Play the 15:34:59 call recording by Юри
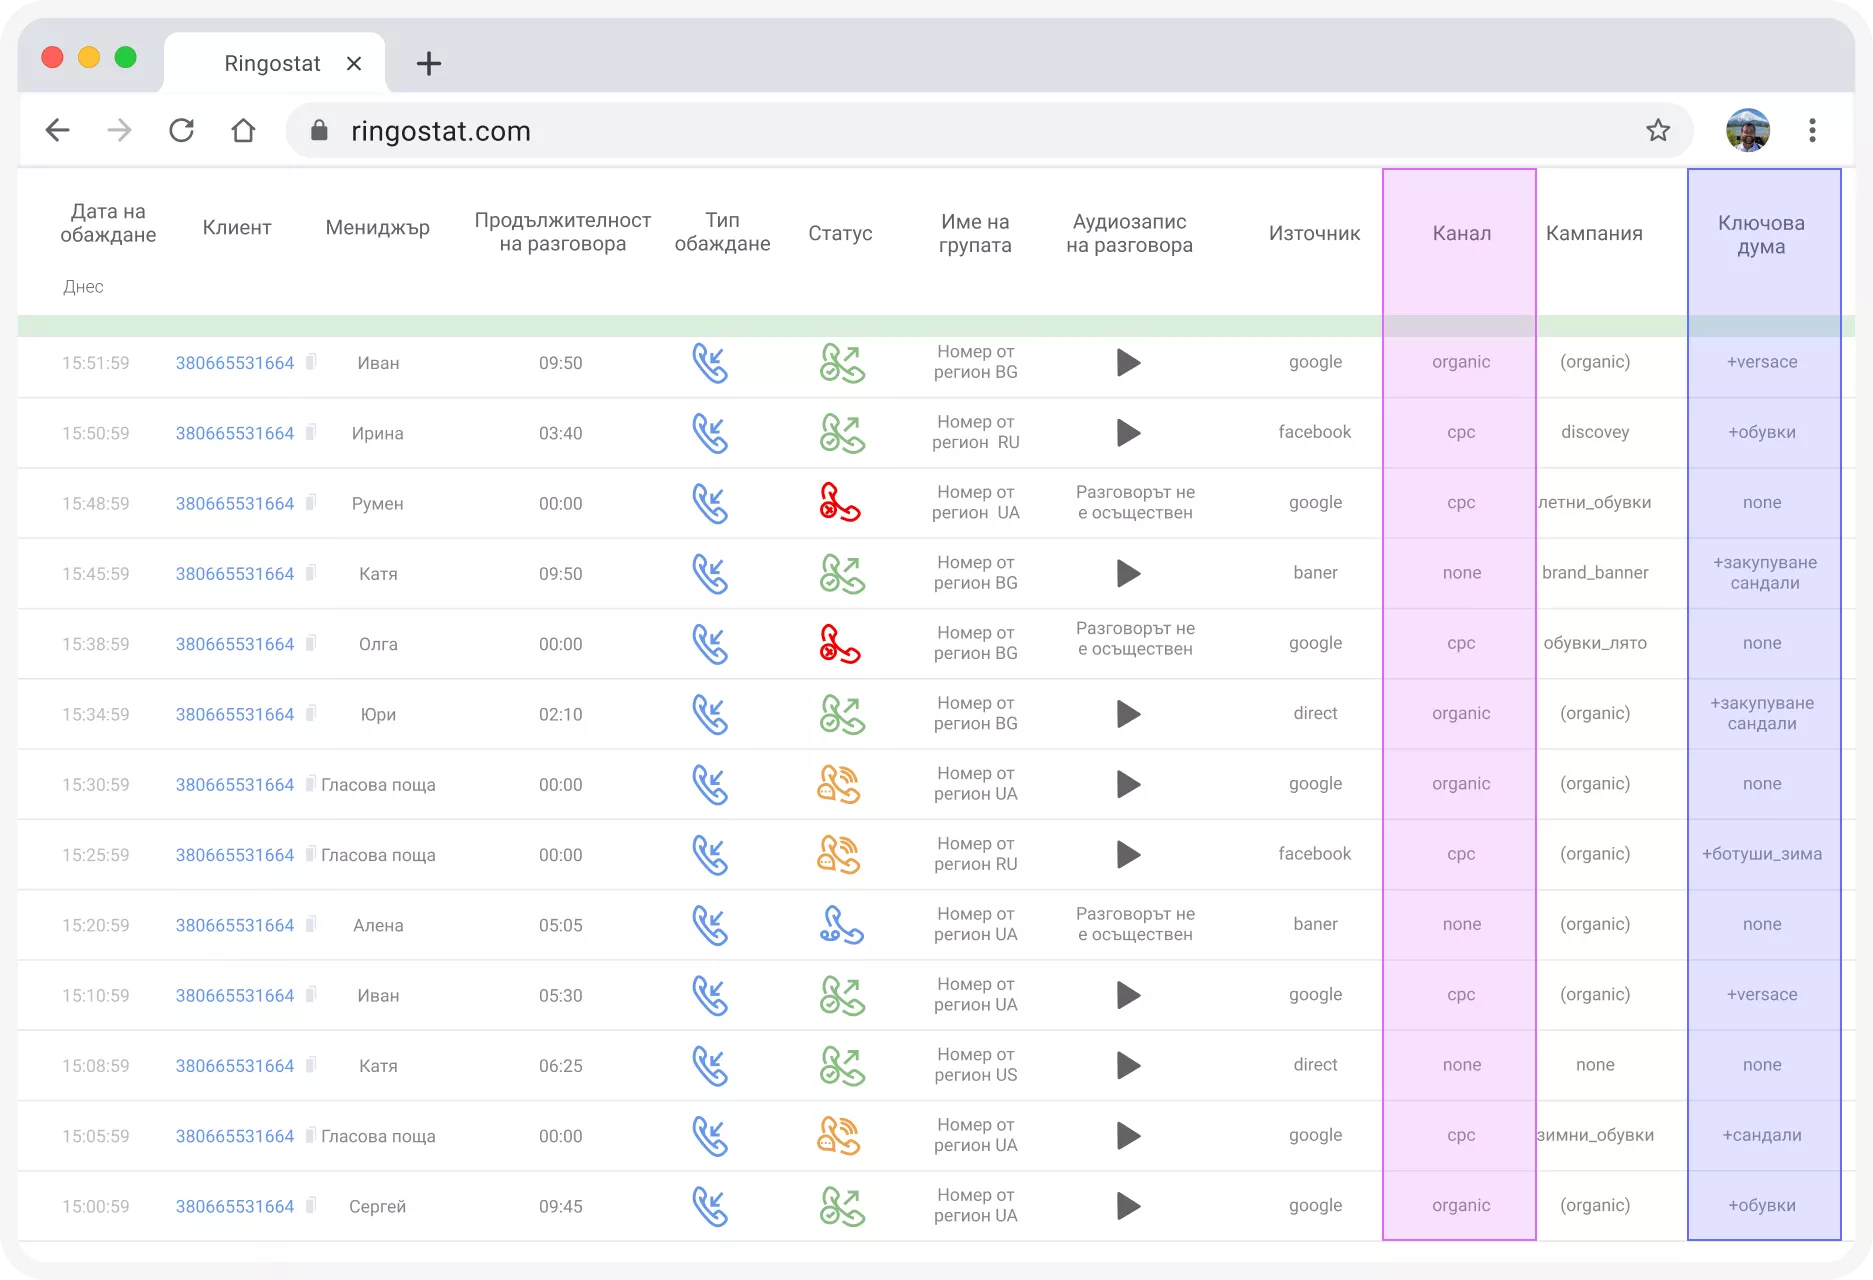This screenshot has width=1873, height=1280. click(1128, 714)
